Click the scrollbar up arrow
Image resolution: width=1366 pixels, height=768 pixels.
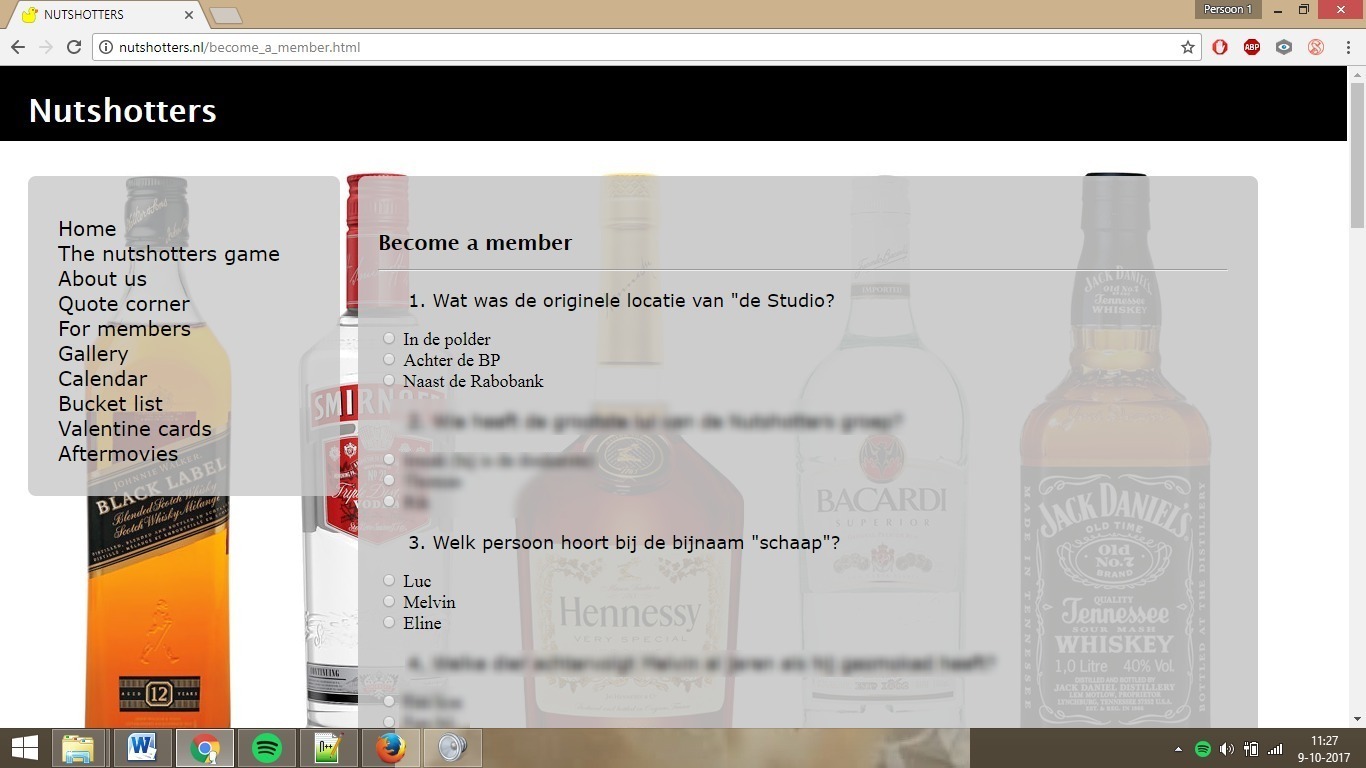1357,74
